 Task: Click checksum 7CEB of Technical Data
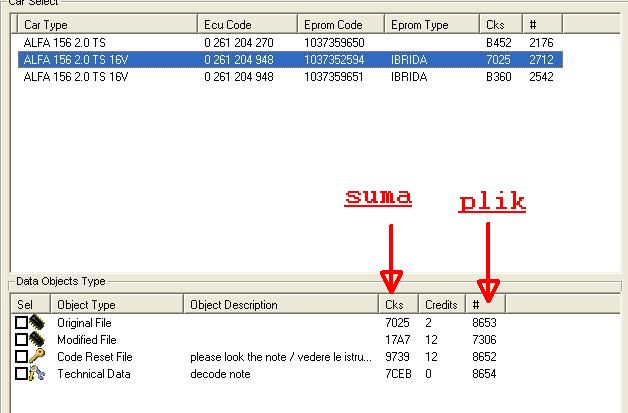(398, 374)
